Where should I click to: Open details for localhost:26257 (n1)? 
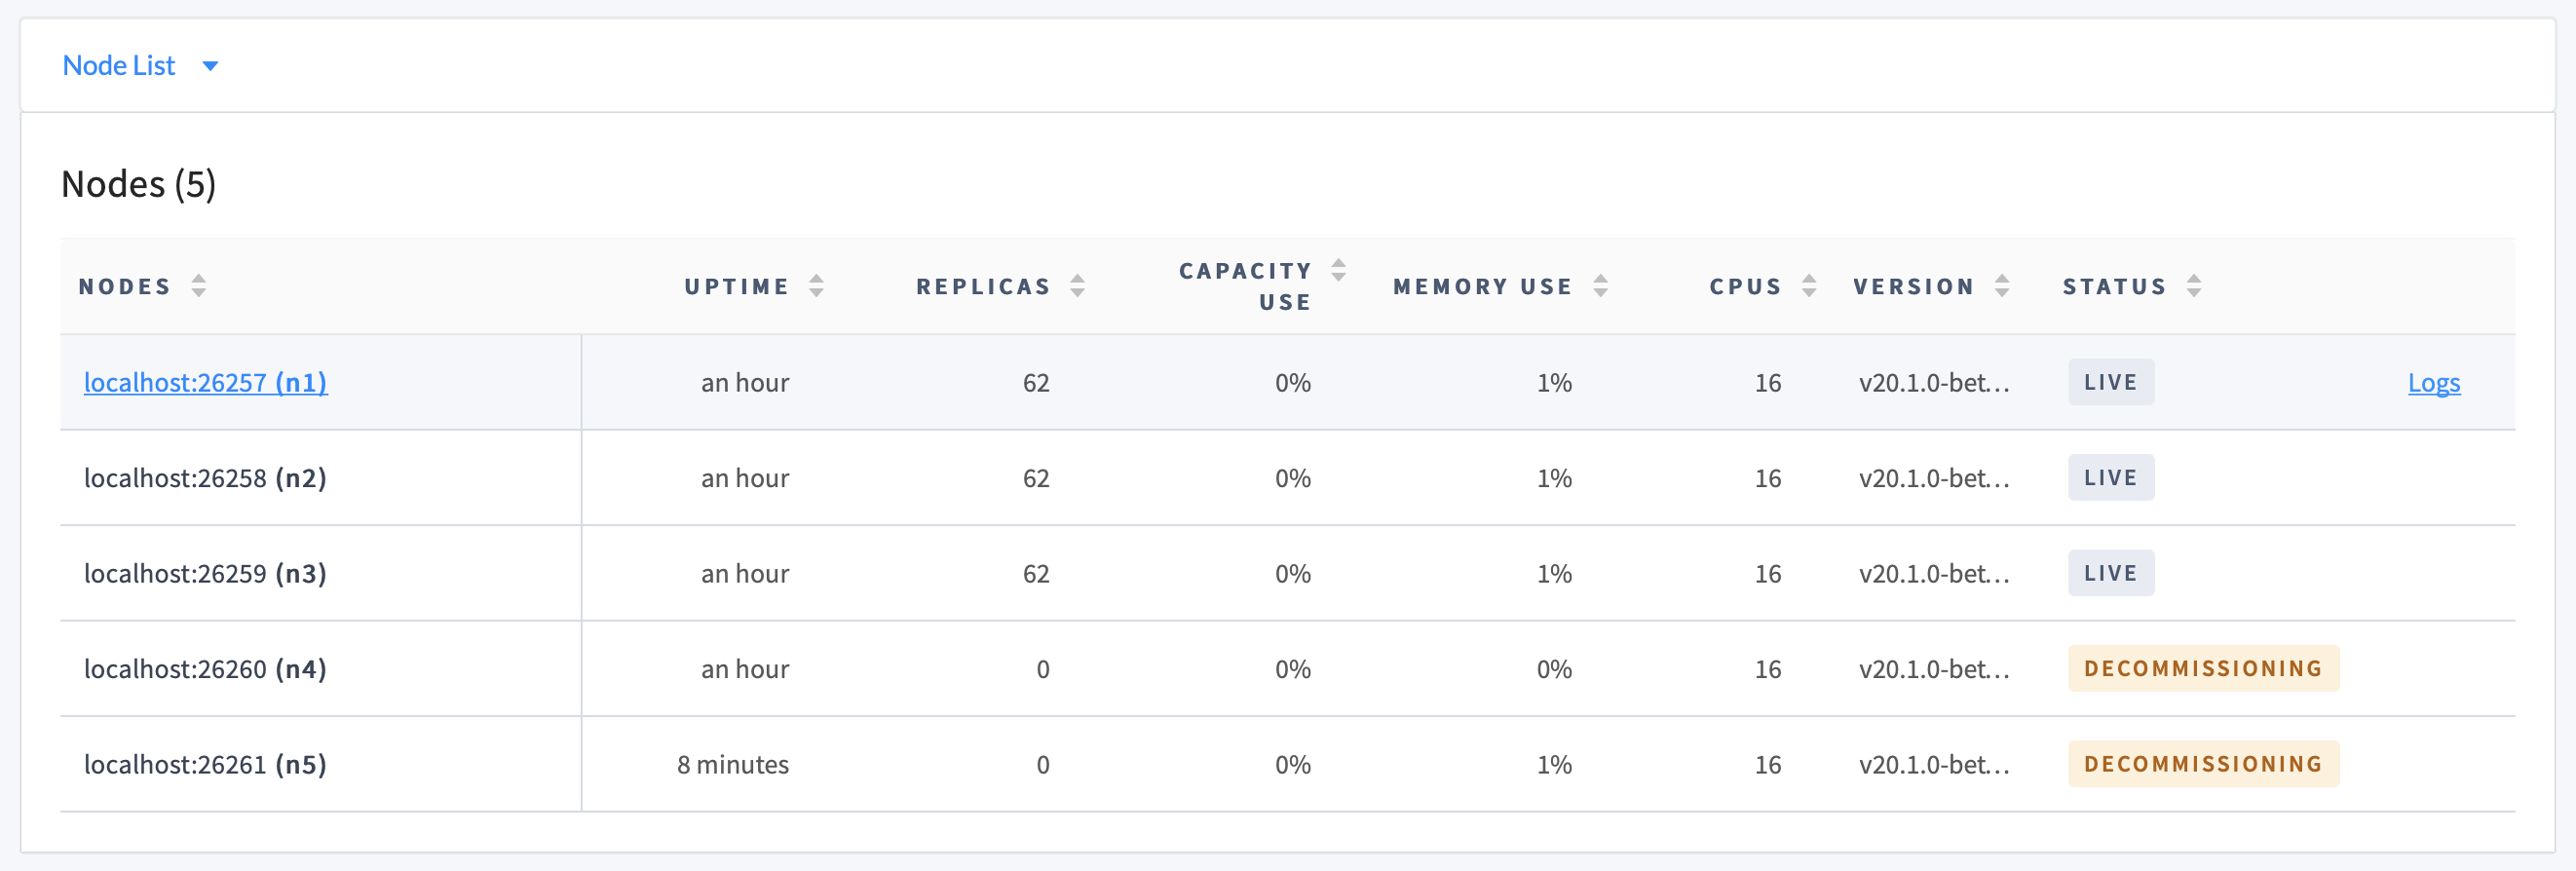tap(205, 382)
